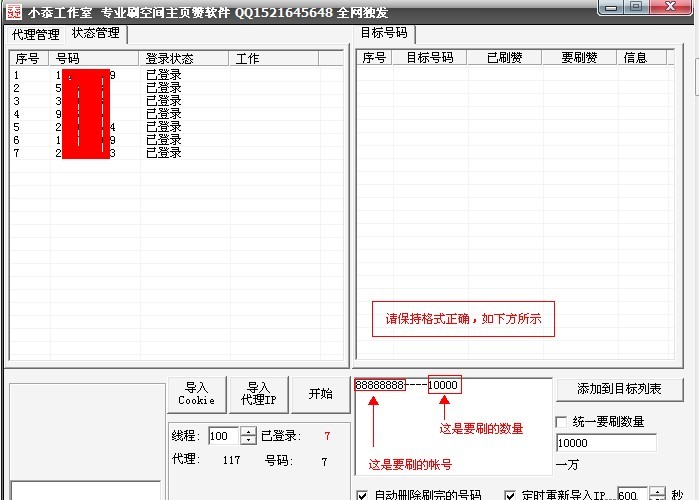Toggle the 统一要刷数量 checkbox
The width and height of the screenshot is (699, 500).
click(x=562, y=422)
